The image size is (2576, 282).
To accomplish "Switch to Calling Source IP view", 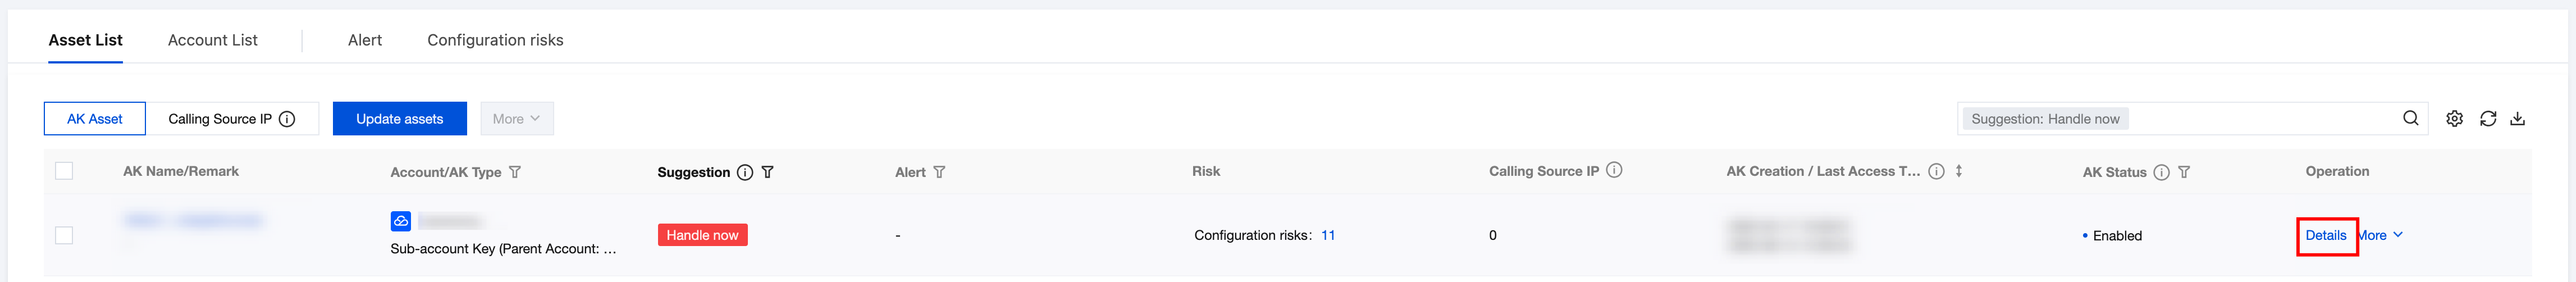I will (231, 119).
